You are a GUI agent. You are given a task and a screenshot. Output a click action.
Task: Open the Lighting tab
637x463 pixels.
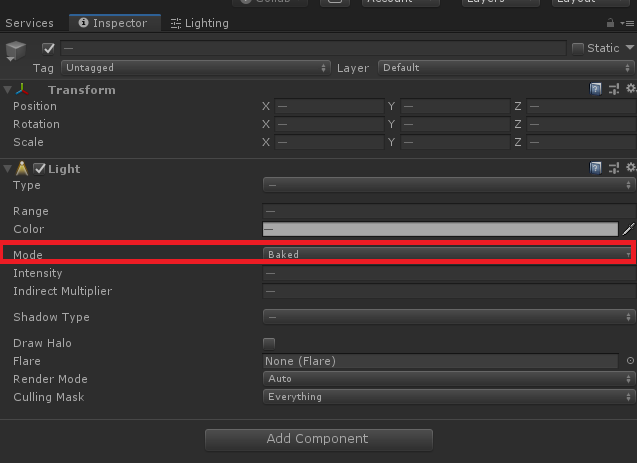[x=199, y=23]
